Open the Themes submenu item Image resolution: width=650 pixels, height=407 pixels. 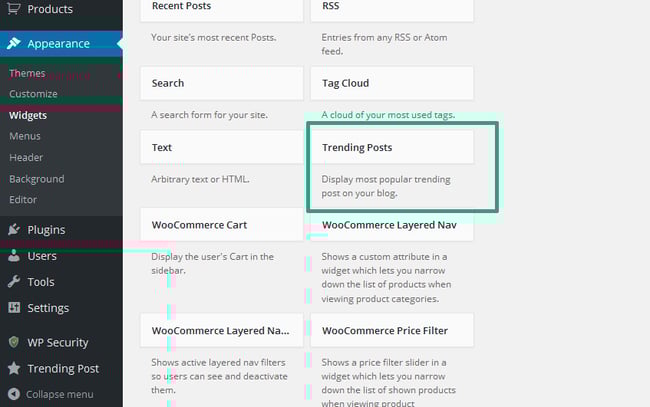27,73
